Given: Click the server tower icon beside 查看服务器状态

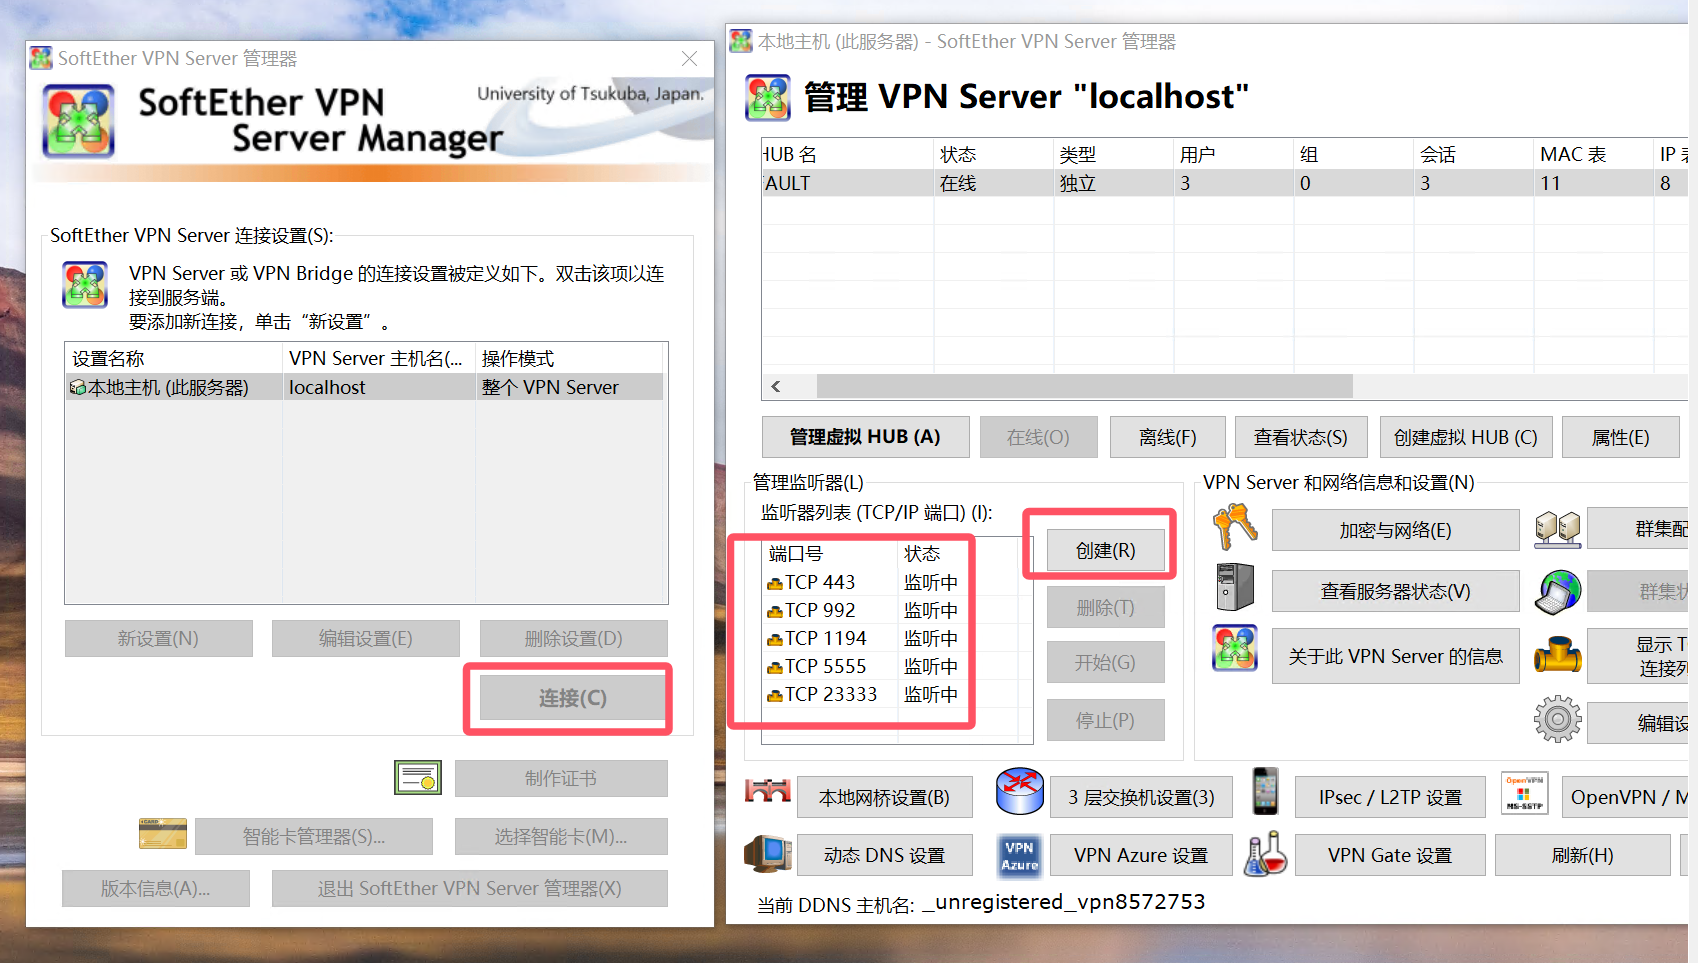Looking at the screenshot, I should [x=1235, y=587].
